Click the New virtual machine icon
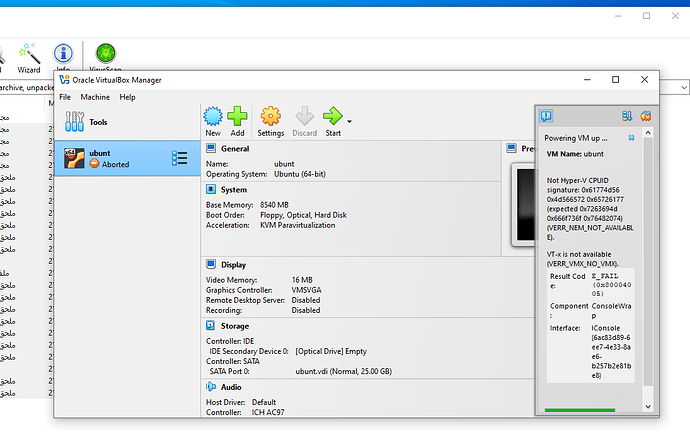The height and width of the screenshot is (438, 690). 213,118
